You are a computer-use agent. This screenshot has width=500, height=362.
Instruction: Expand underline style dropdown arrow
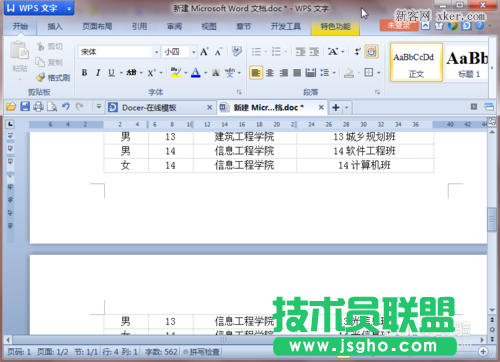[121, 73]
